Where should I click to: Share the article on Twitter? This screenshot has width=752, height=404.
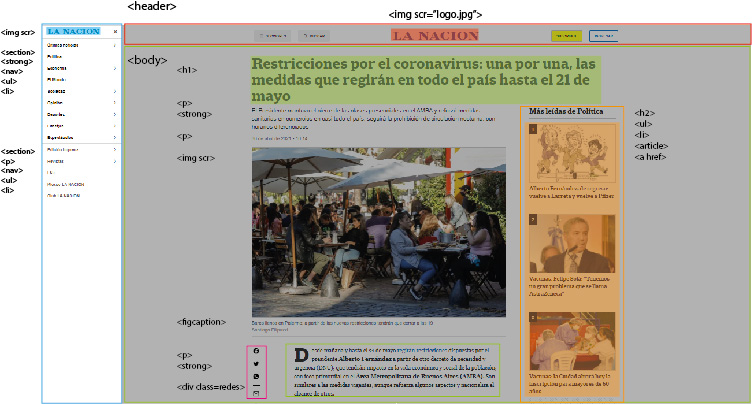click(257, 363)
